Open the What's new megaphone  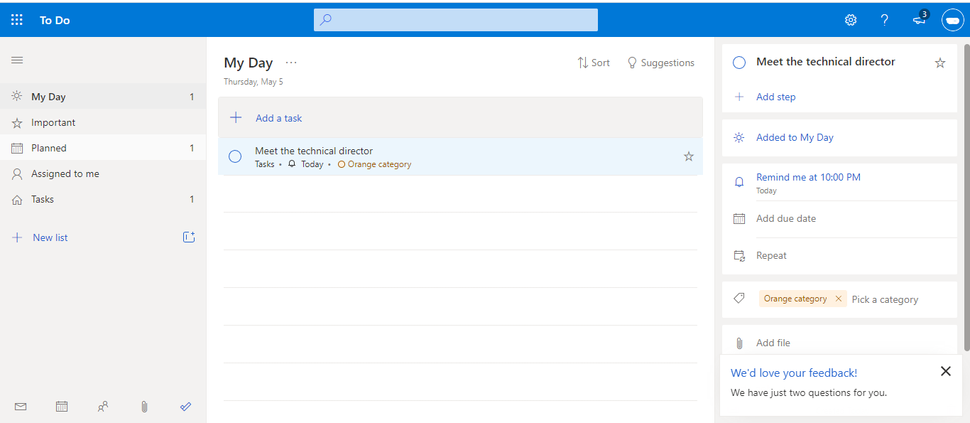(919, 20)
